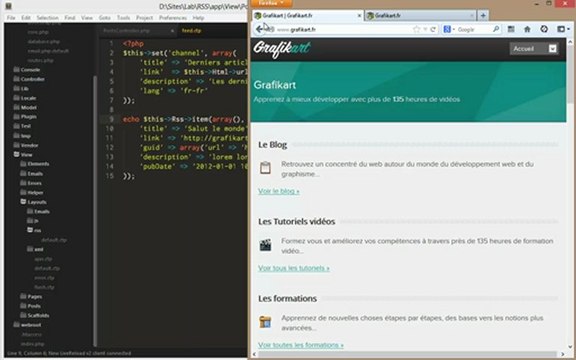
Task: Follow the 'Voir le blog' link
Action: point(278,191)
